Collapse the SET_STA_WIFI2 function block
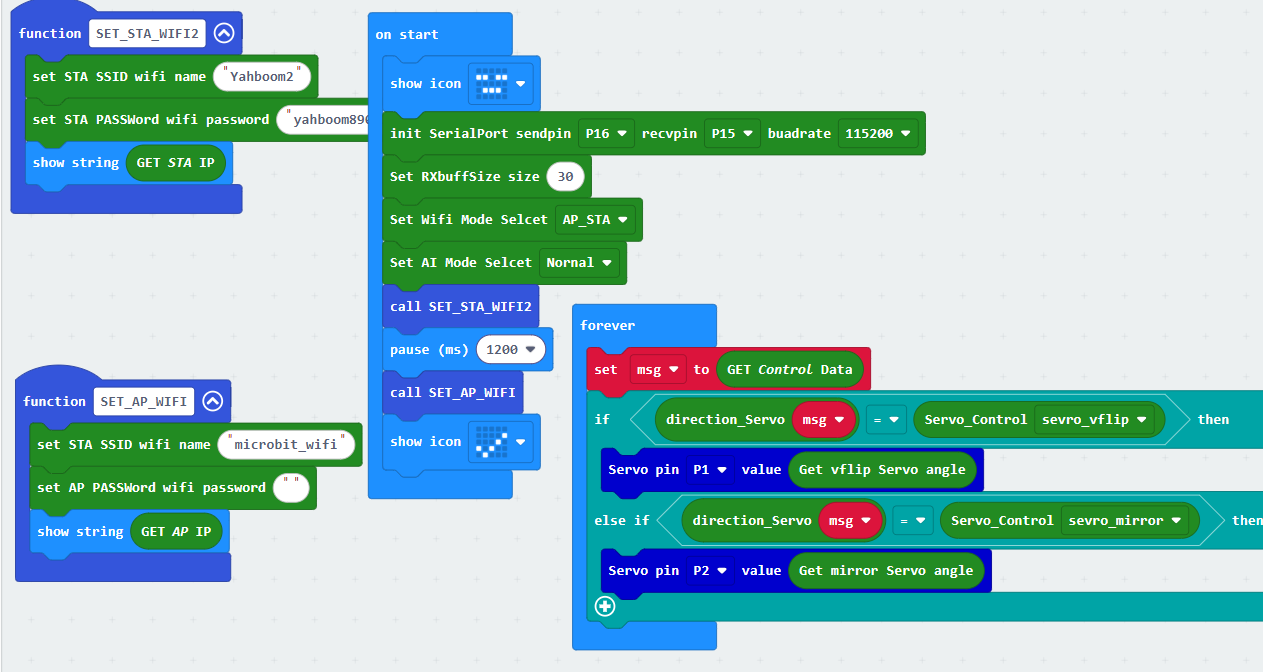The width and height of the screenshot is (1263, 672). pos(224,33)
